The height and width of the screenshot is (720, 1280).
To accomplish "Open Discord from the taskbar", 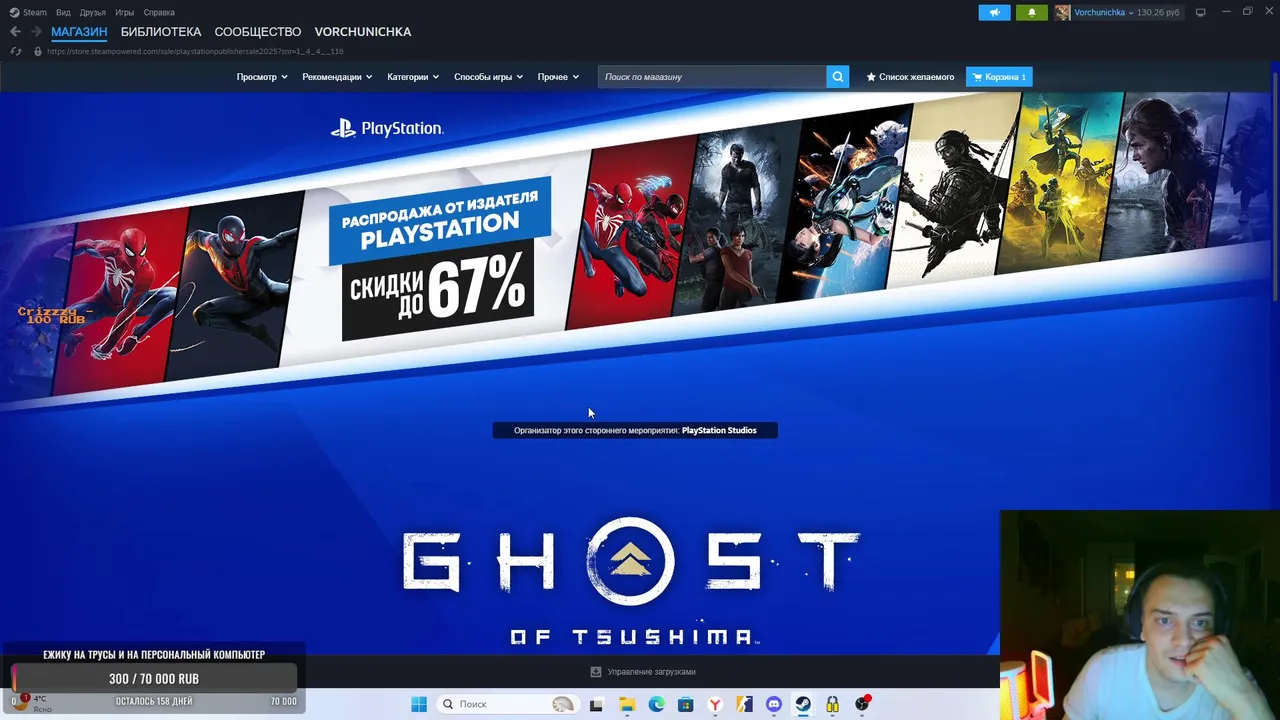I will tap(773, 704).
